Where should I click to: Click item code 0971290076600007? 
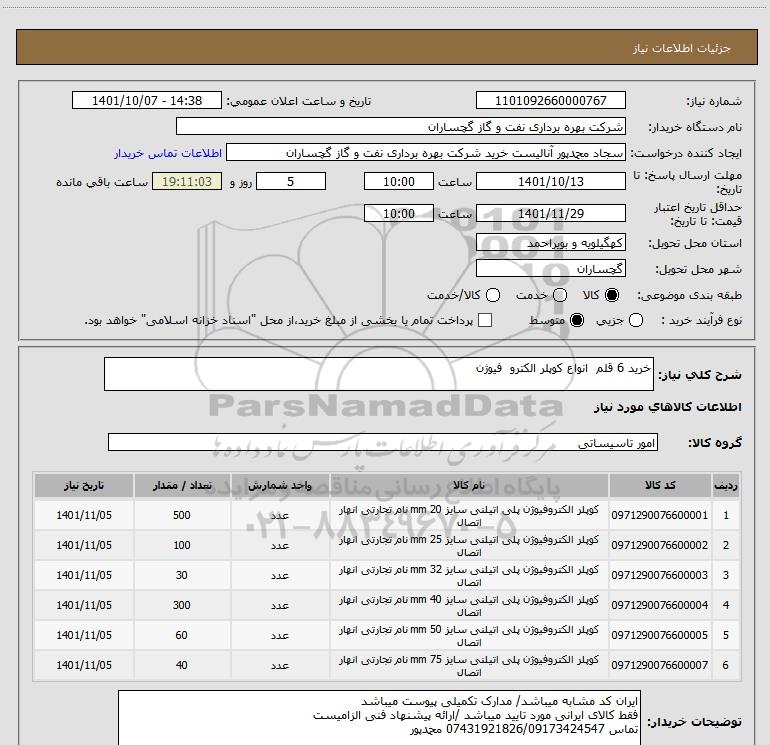660,665
